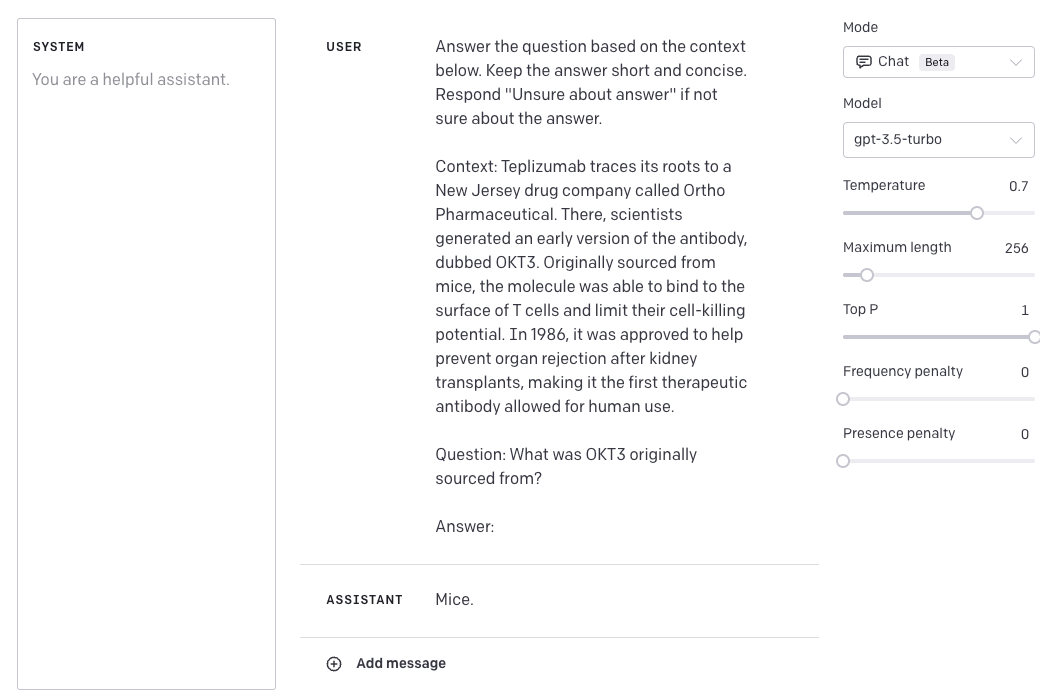Expand the Mode dropdown chevron

pyautogui.click(x=1016, y=62)
